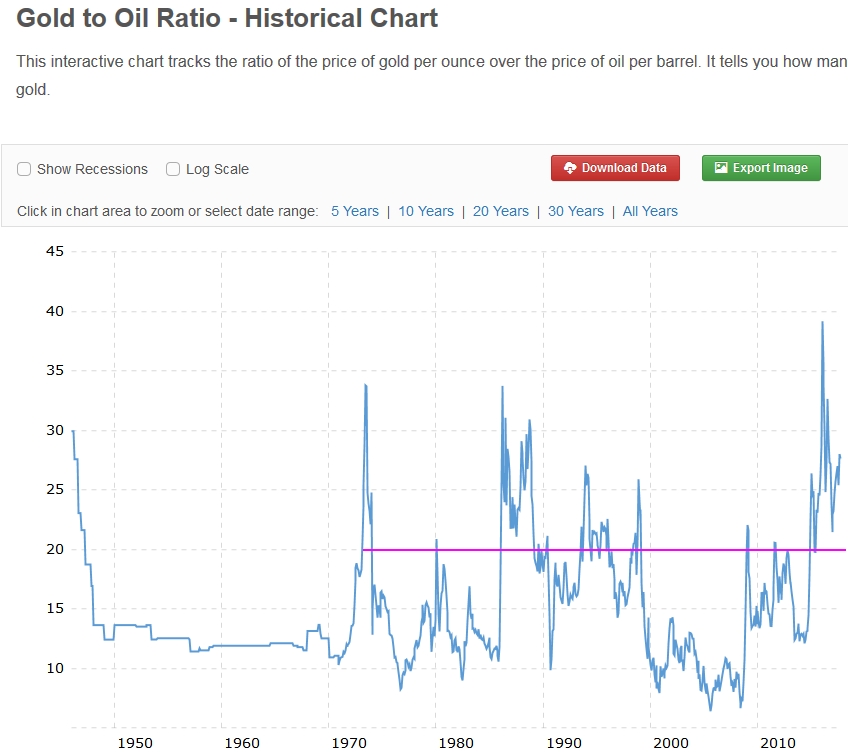Click the 2000 label on the x-axis

671,743
